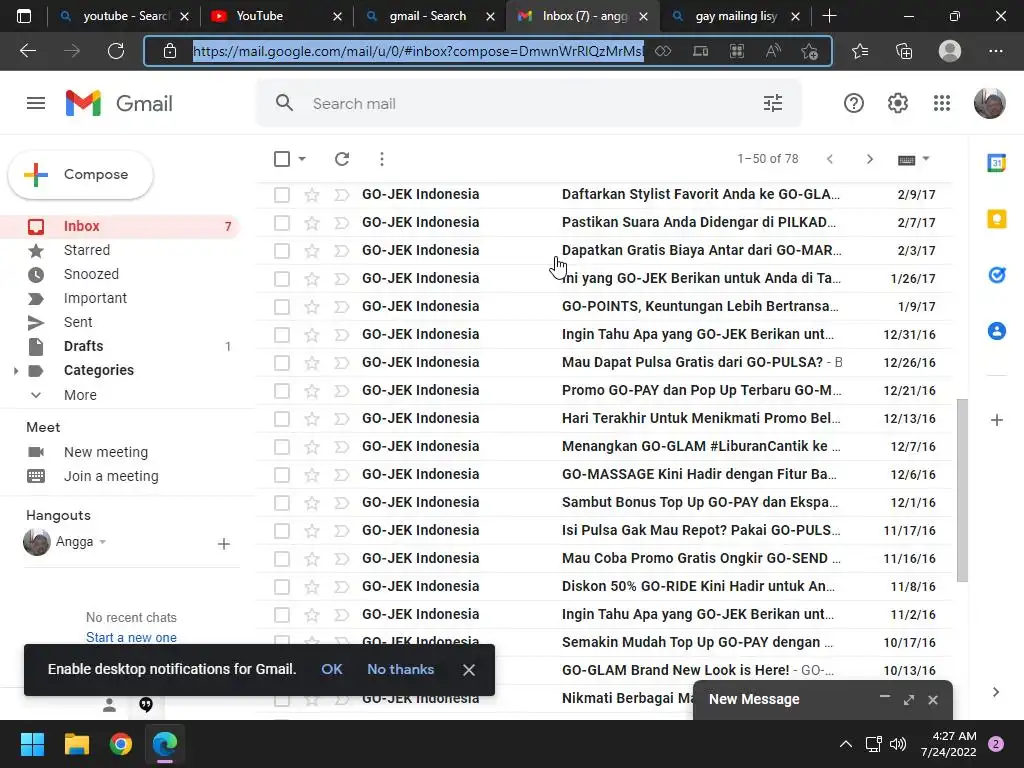Open Contacts side panel icon
1024x768 pixels.
[997, 331]
